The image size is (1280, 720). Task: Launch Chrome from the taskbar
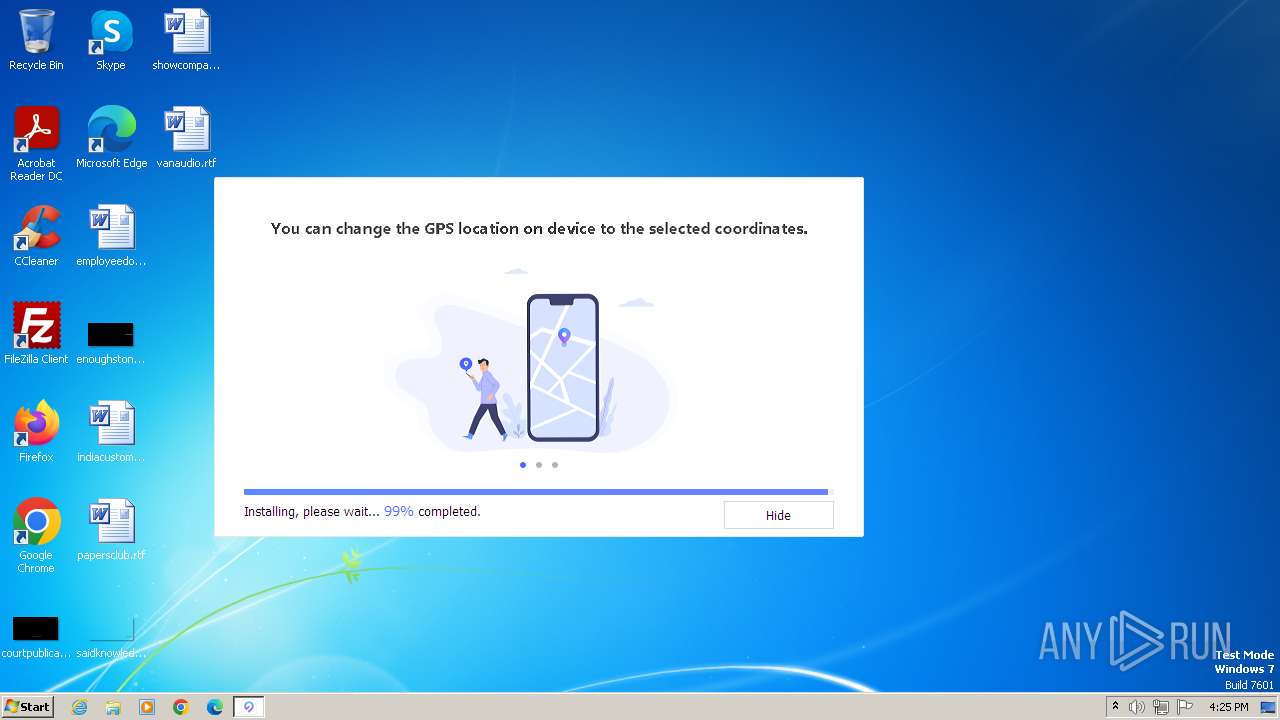pos(181,707)
